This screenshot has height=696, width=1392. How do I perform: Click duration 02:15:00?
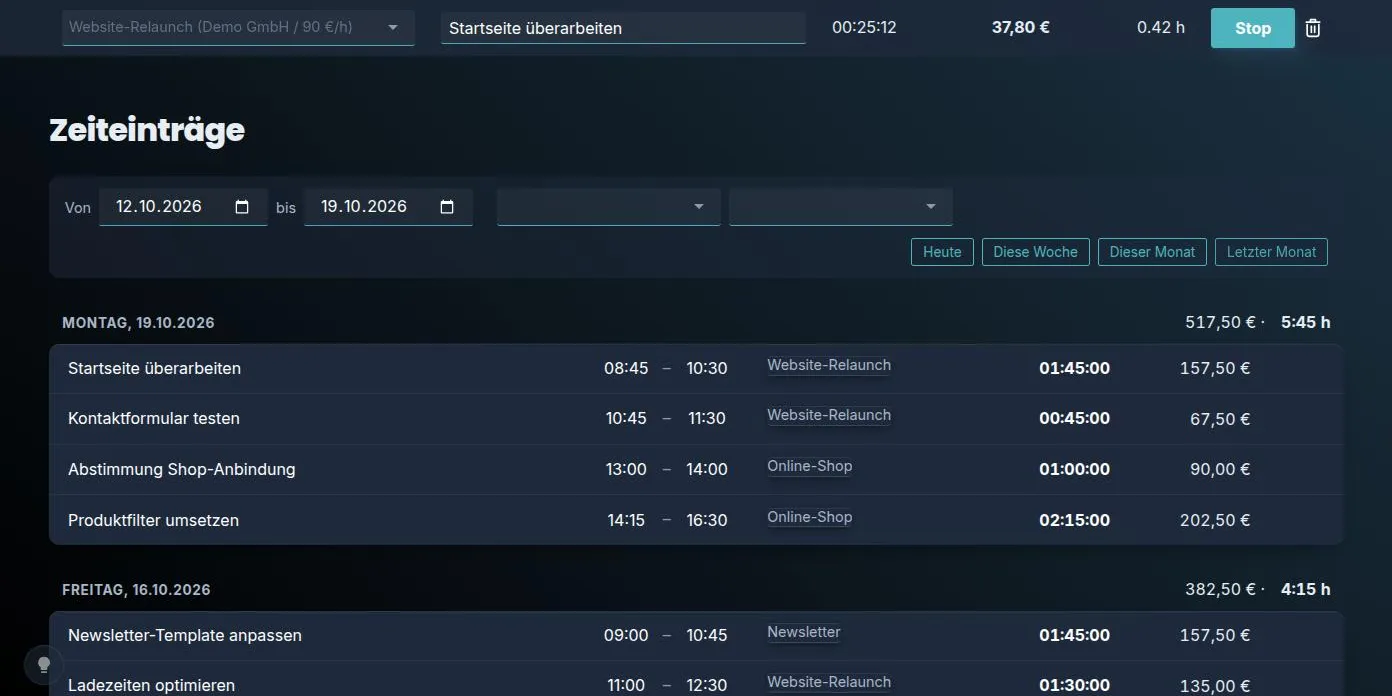pyautogui.click(x=1074, y=520)
